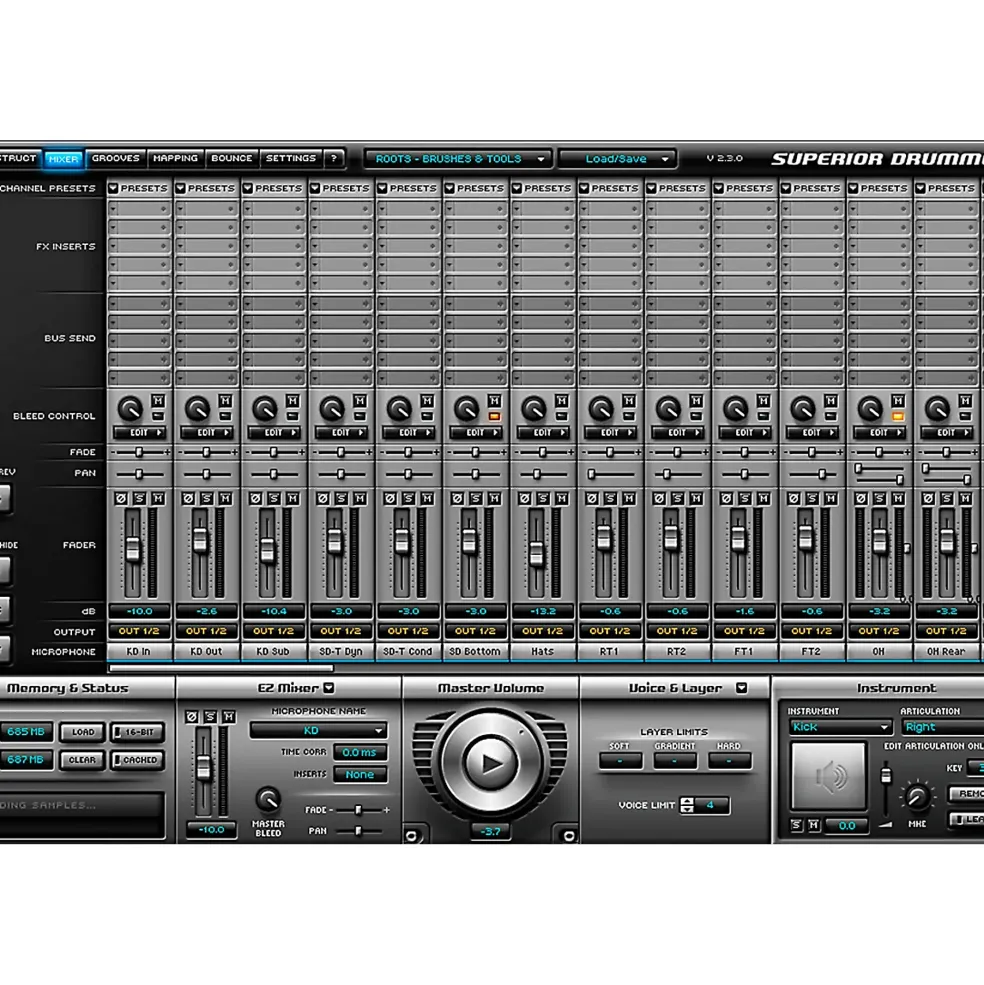
Task: Mute bleed on the KD In channel
Action: (158, 401)
